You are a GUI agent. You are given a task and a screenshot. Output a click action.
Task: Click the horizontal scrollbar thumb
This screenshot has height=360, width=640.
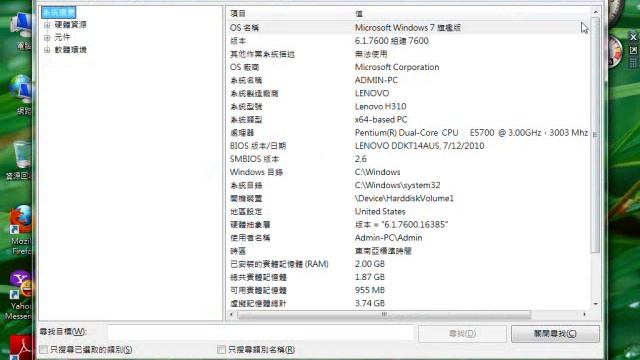coord(384,314)
